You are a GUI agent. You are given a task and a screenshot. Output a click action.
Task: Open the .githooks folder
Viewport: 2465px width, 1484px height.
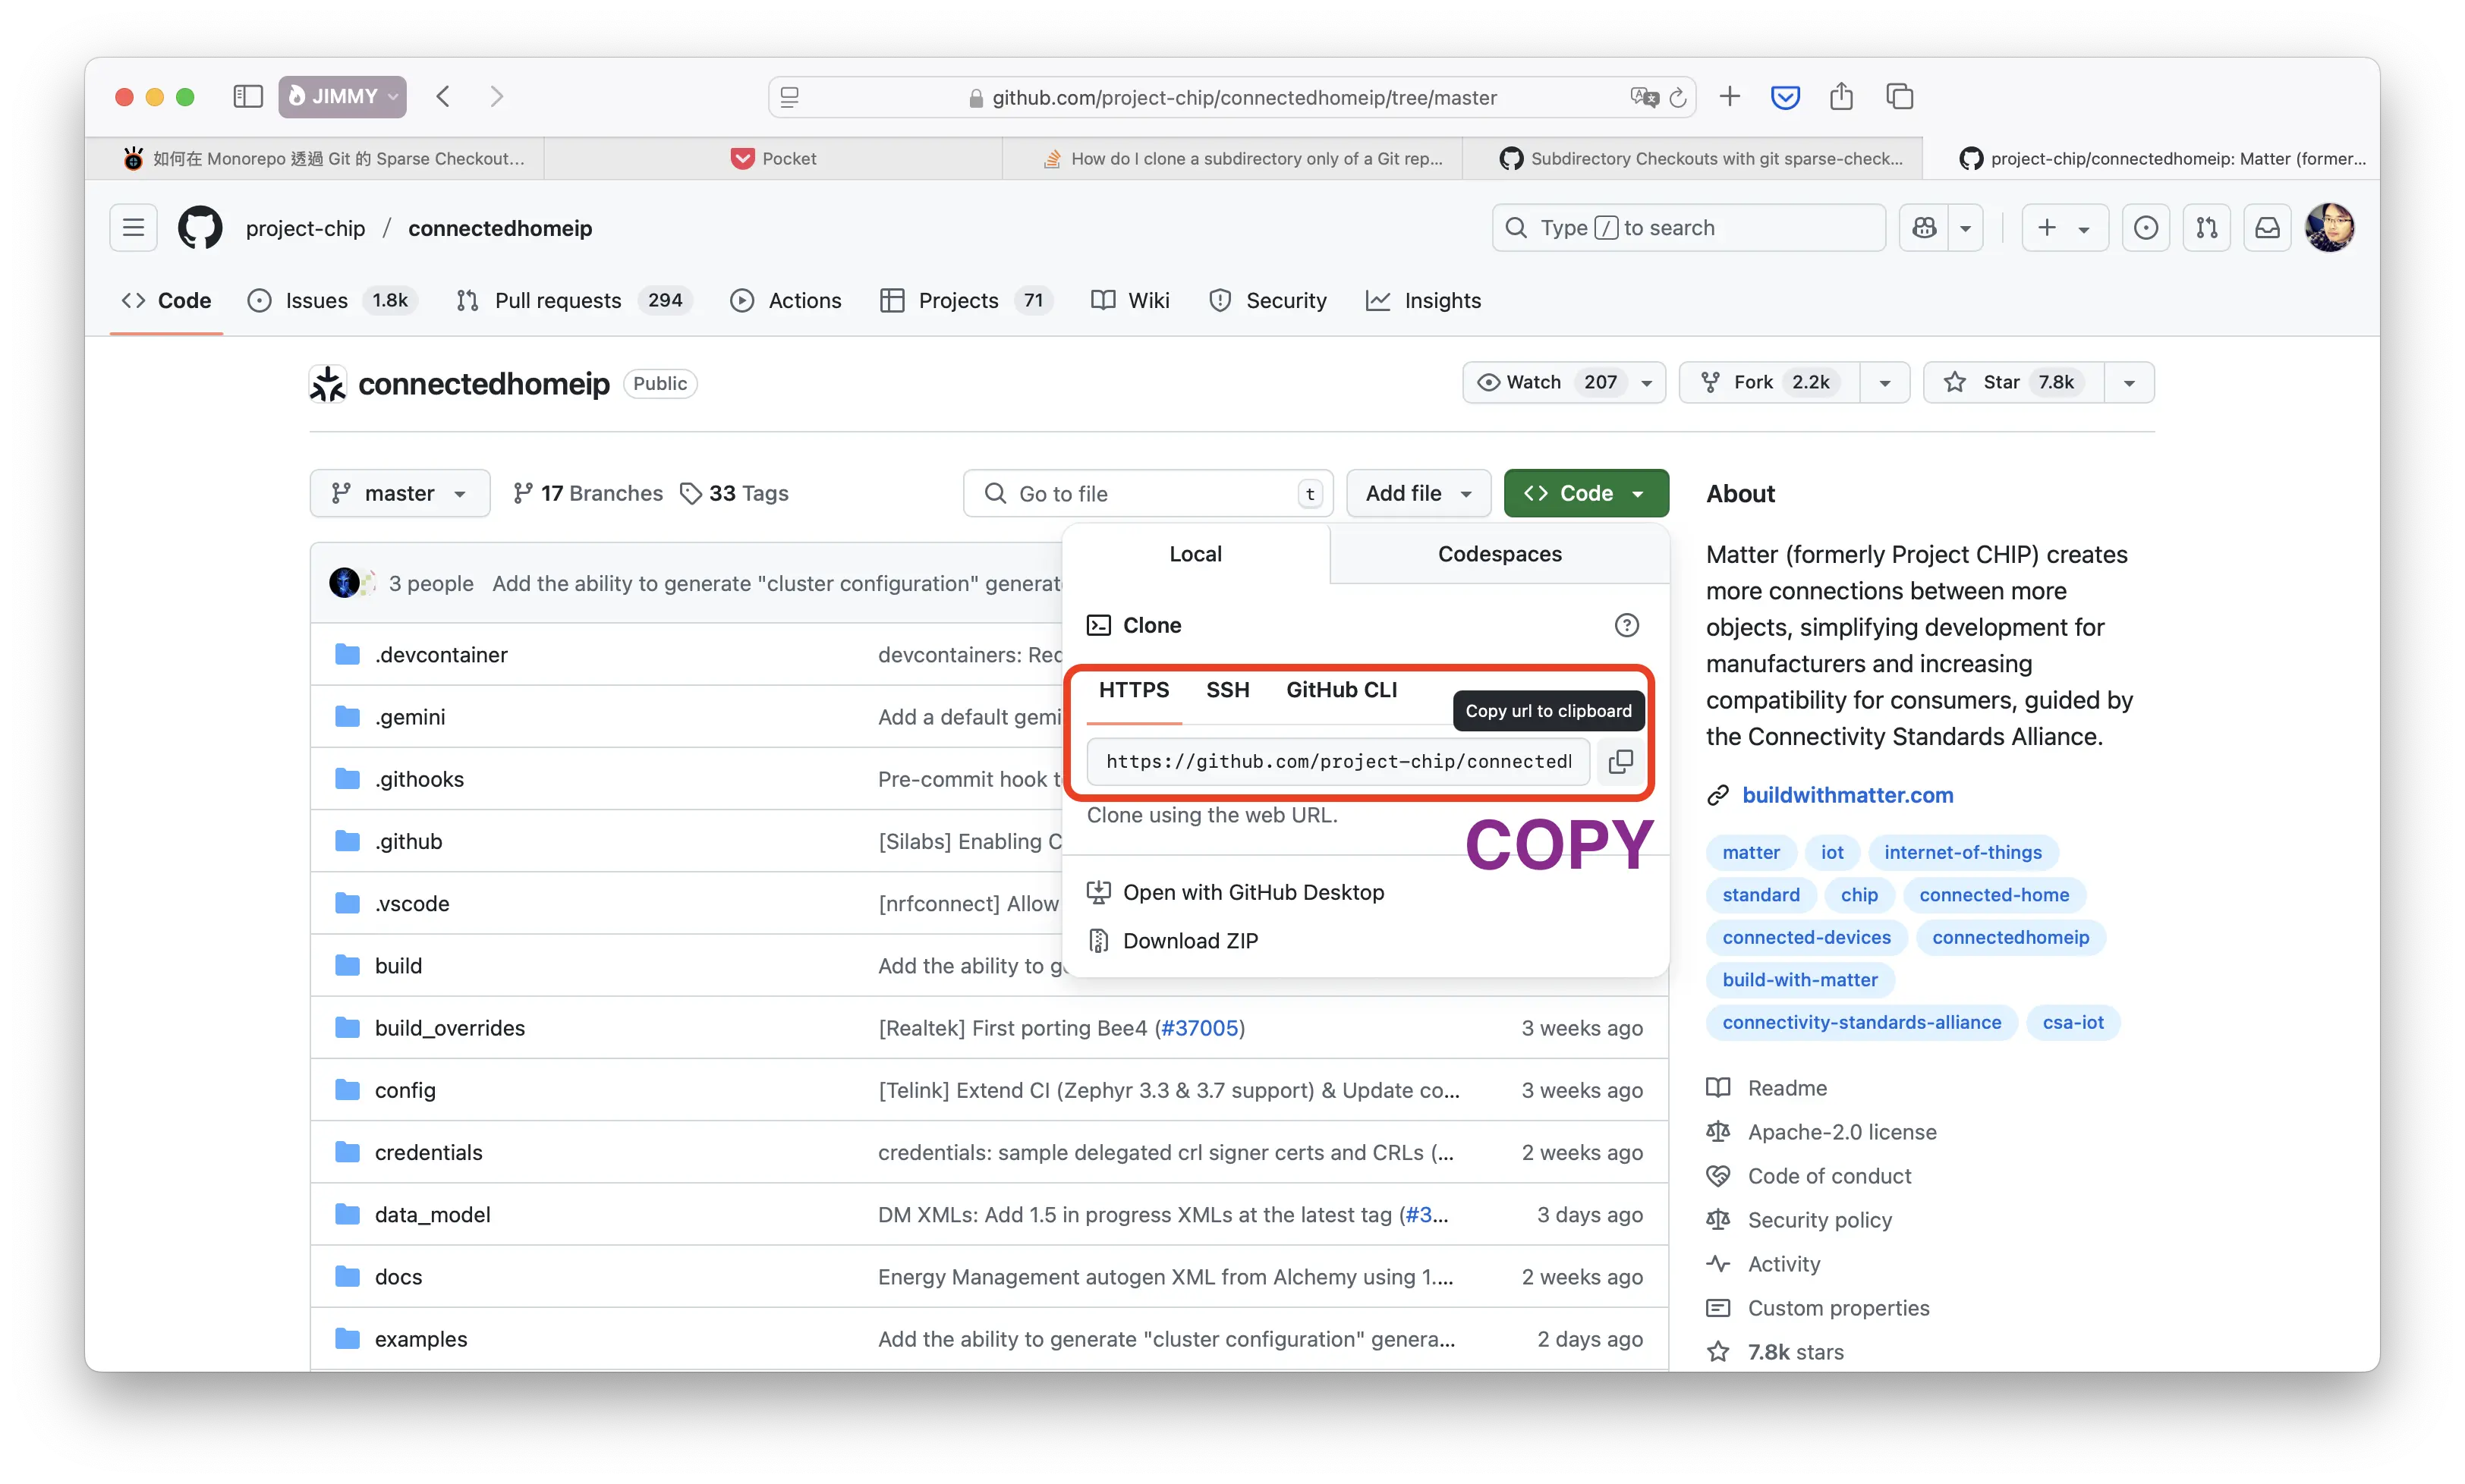tap(419, 779)
